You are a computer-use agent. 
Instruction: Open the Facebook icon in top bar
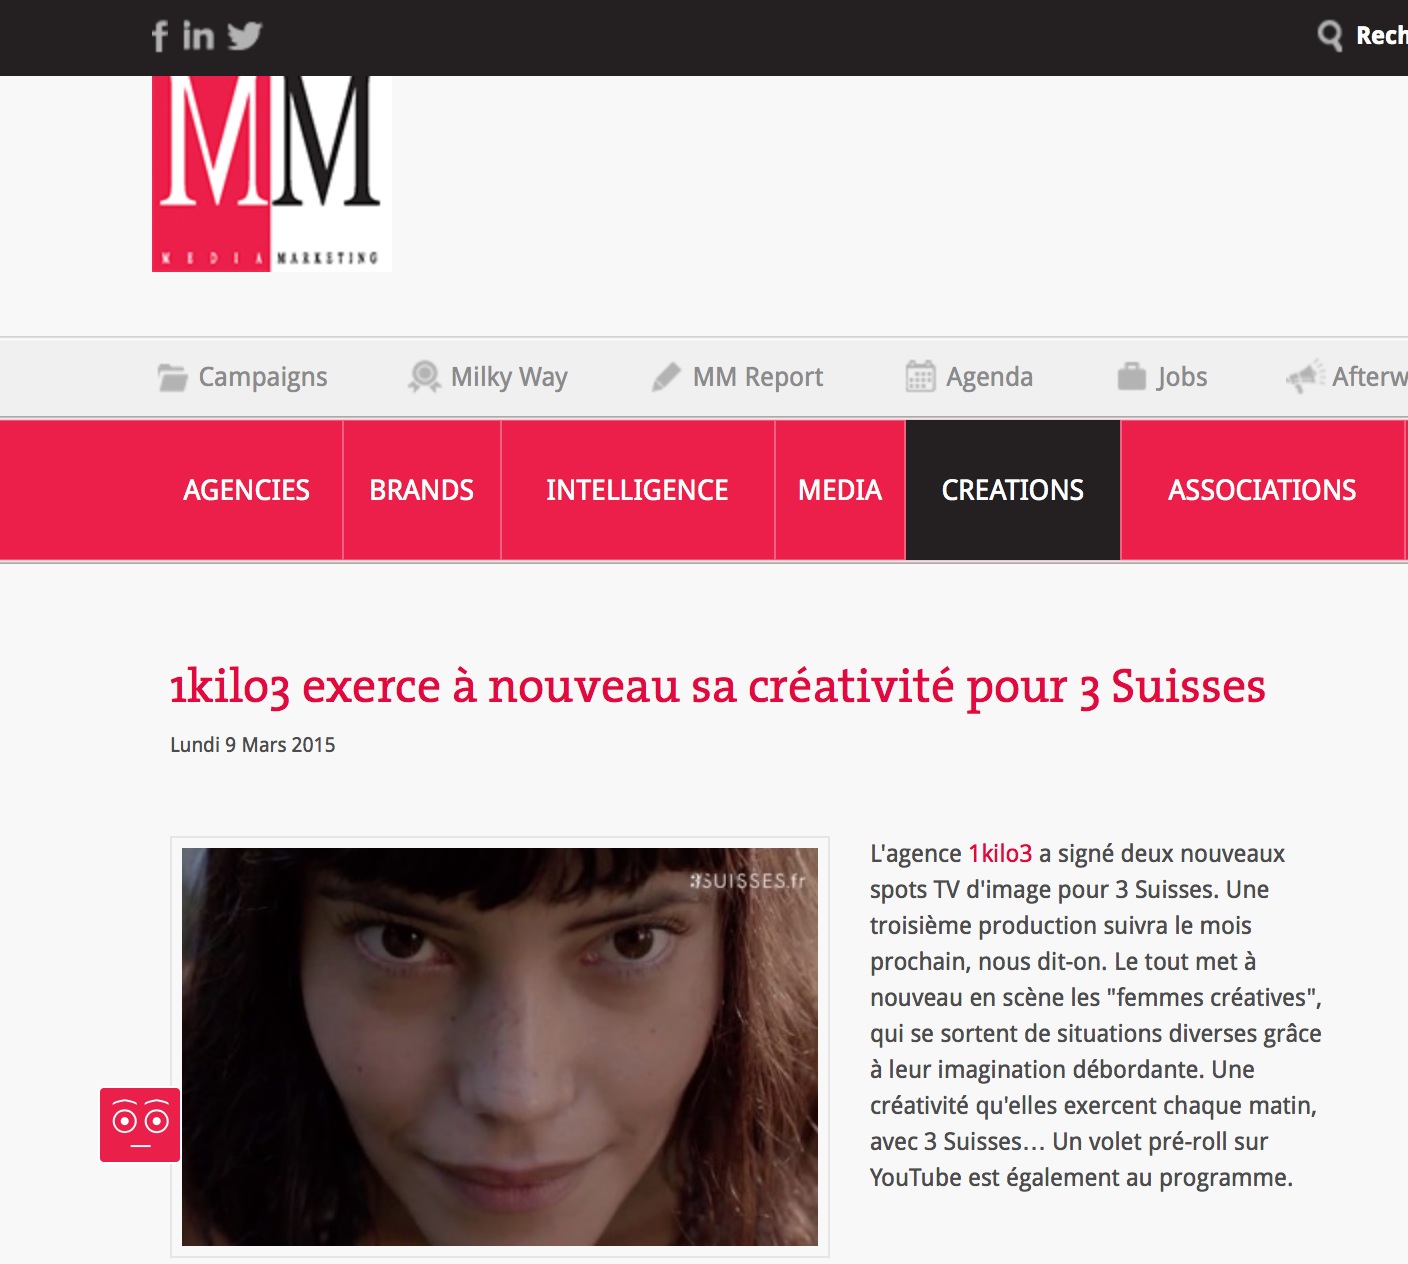coord(159,37)
